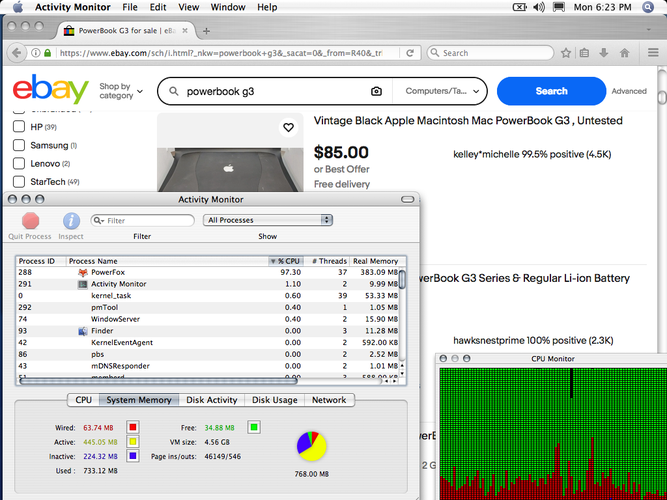The height and width of the screenshot is (500, 667).
Task: Open the File menu
Action: 130,7
